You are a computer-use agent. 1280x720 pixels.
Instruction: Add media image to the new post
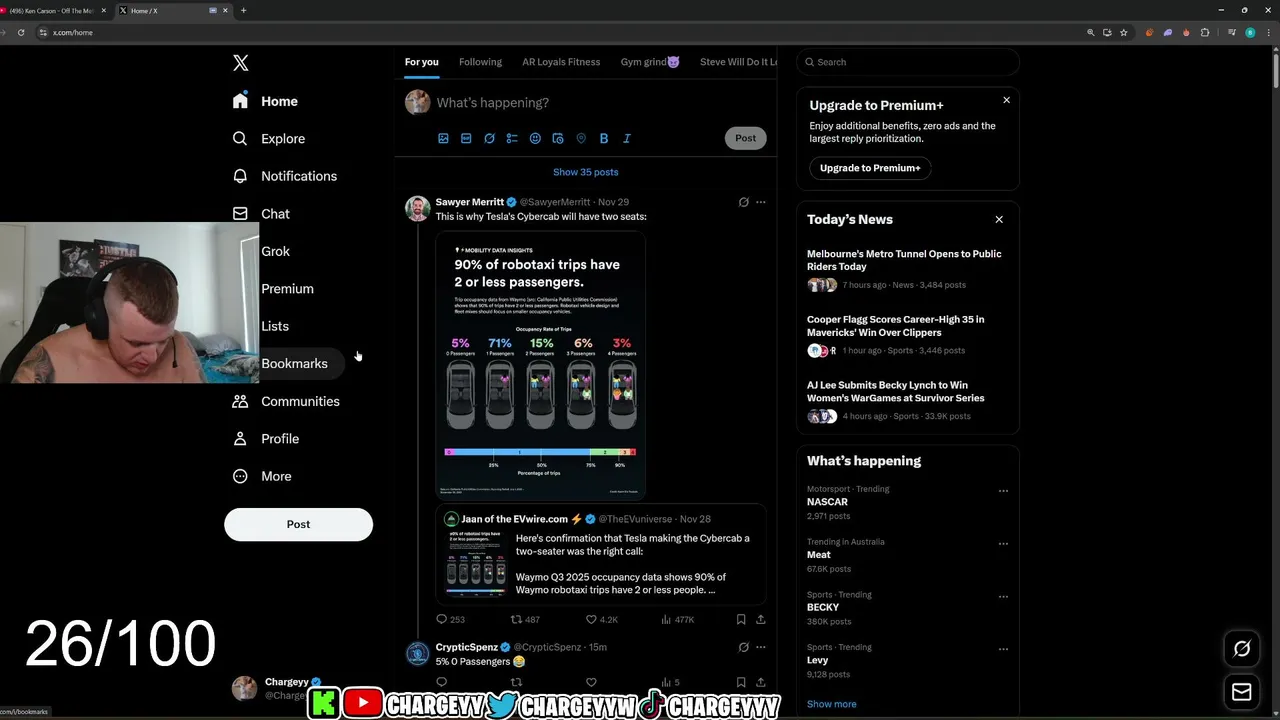443,138
